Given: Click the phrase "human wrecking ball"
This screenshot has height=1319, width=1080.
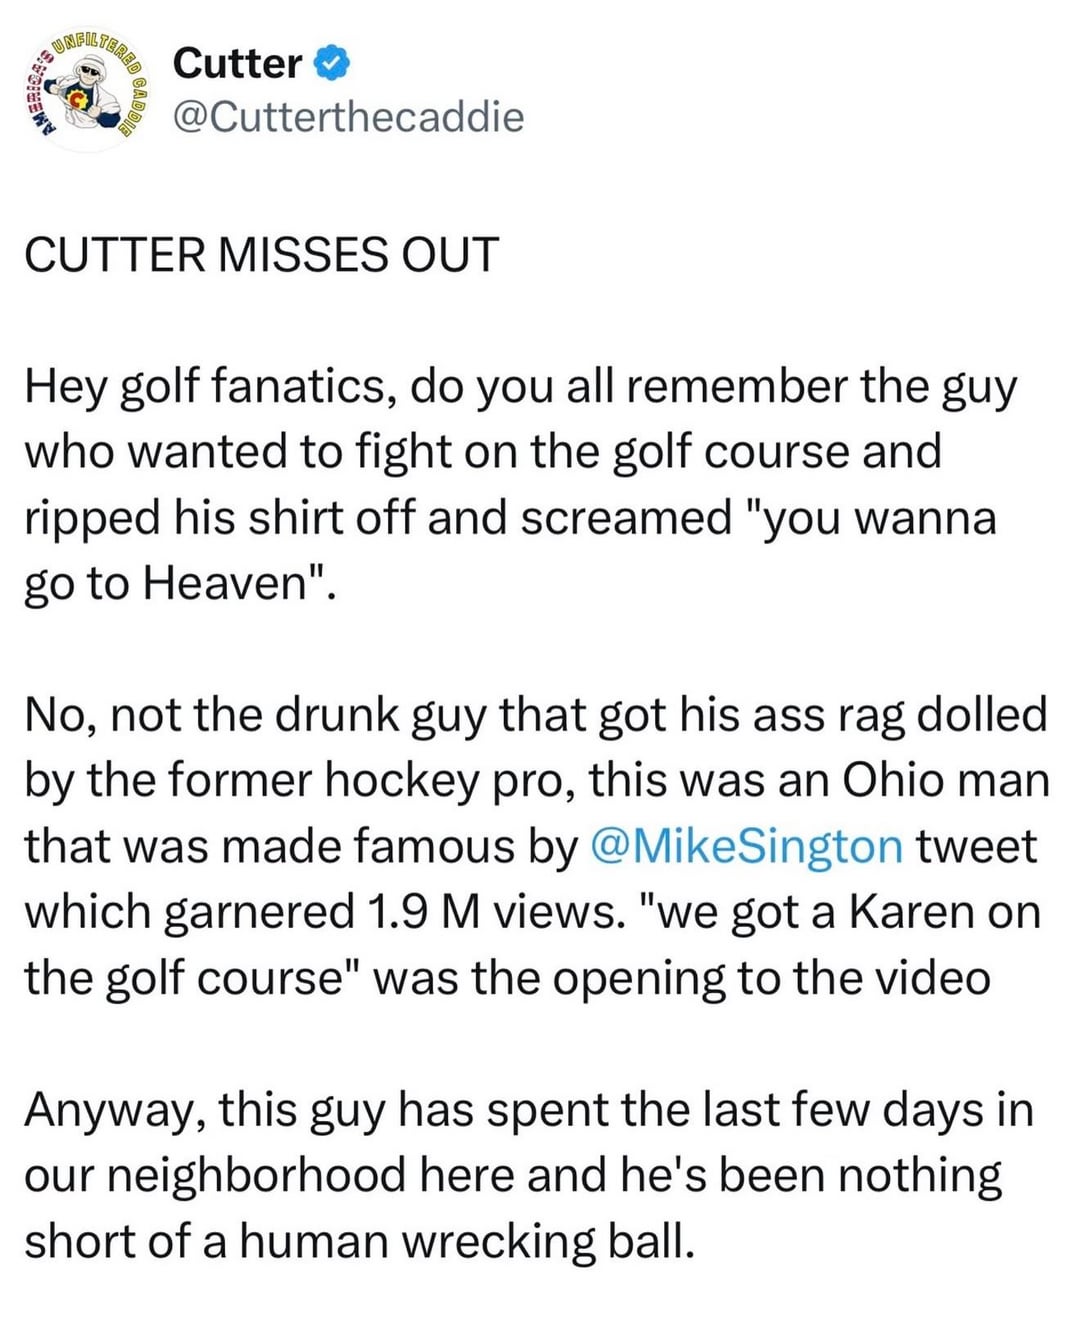Looking at the screenshot, I should [465, 1241].
